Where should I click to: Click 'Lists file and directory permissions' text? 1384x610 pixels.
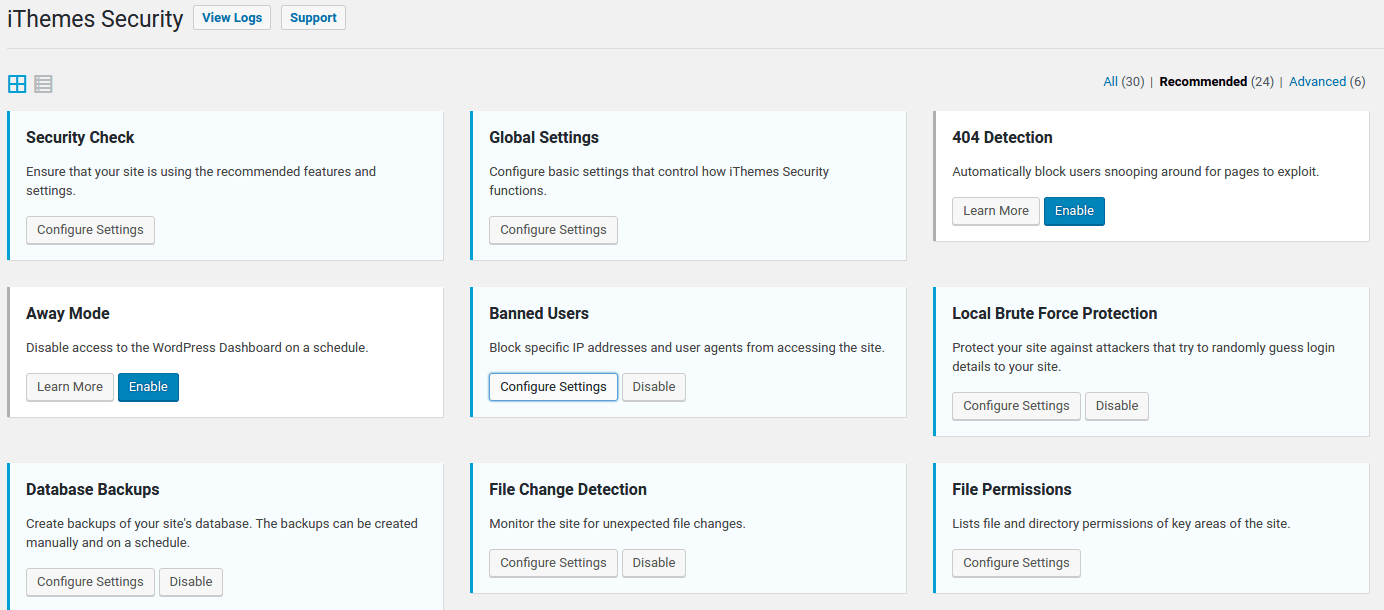point(1121,524)
